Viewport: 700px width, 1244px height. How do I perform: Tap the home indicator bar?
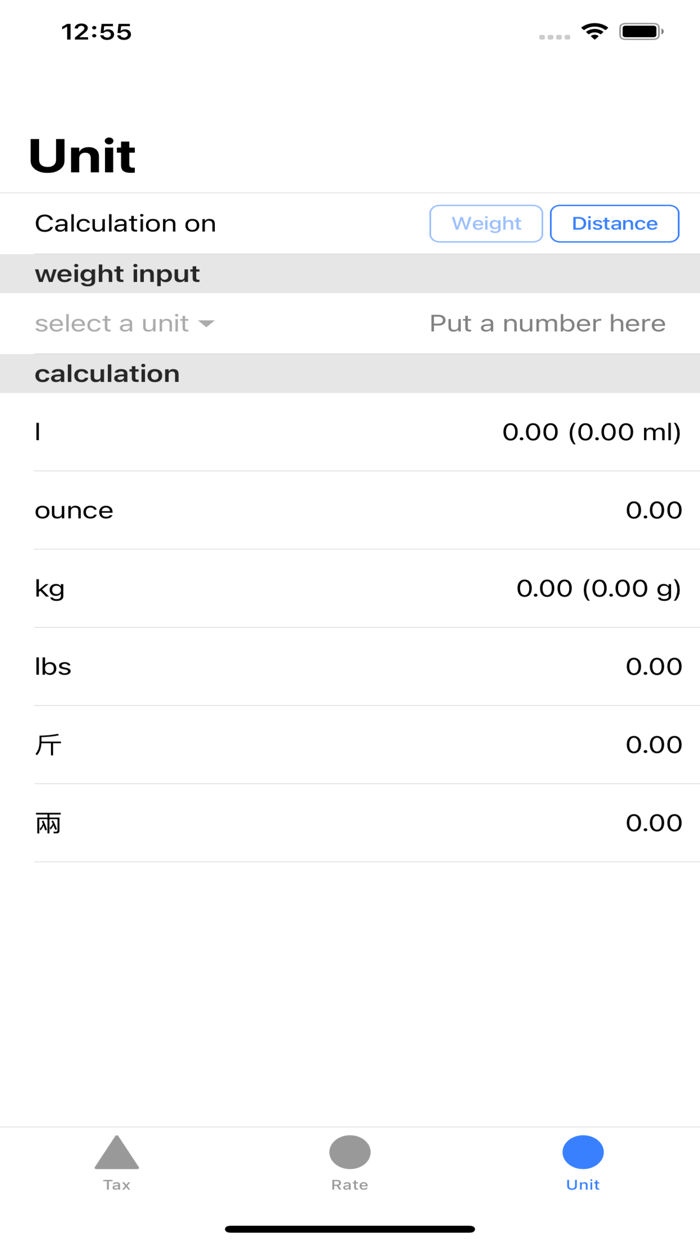tap(350, 1229)
